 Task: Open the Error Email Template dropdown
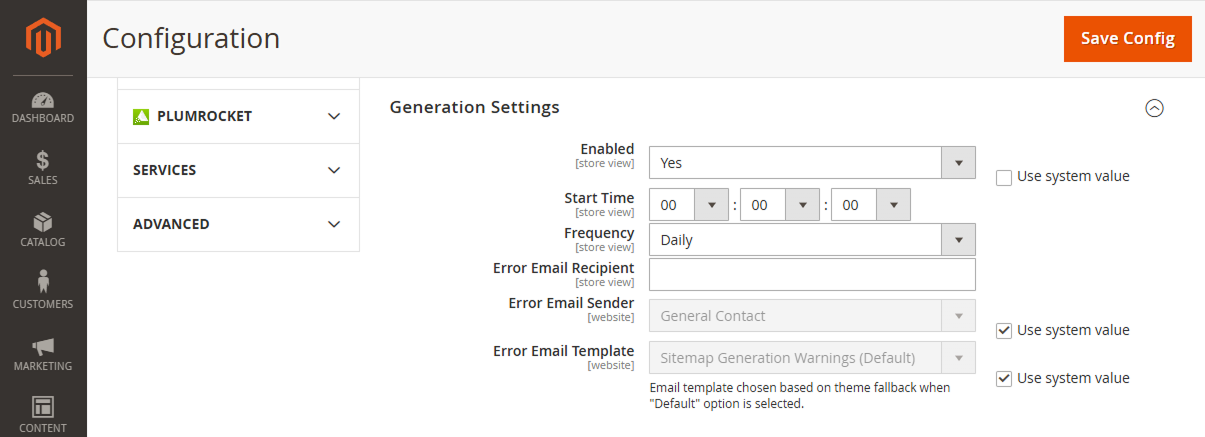812,358
